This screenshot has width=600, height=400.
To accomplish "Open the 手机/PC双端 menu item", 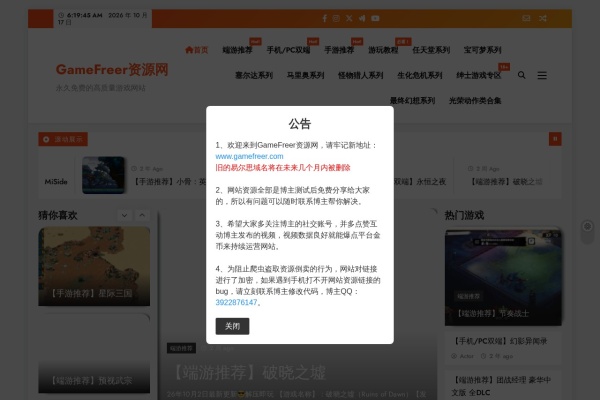I will click(x=288, y=50).
